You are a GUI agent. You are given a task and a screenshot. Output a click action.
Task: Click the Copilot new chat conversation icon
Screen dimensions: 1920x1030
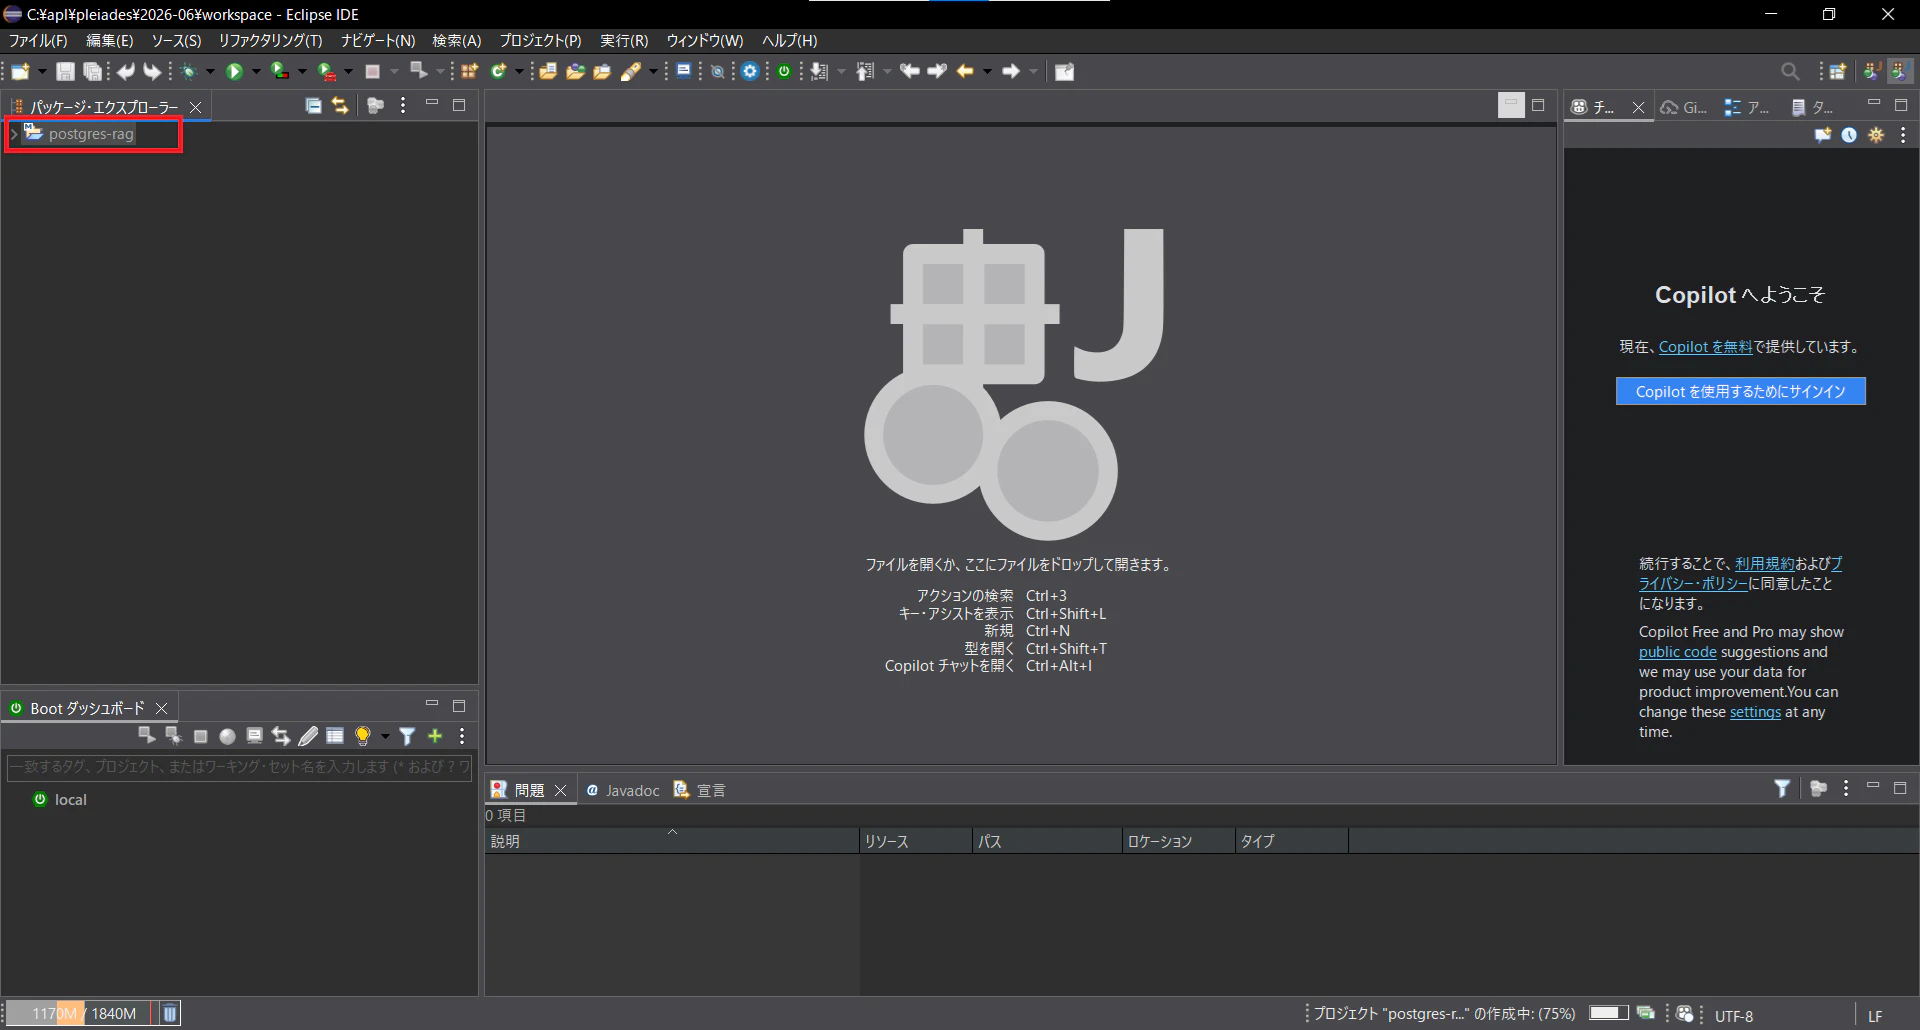(1823, 135)
